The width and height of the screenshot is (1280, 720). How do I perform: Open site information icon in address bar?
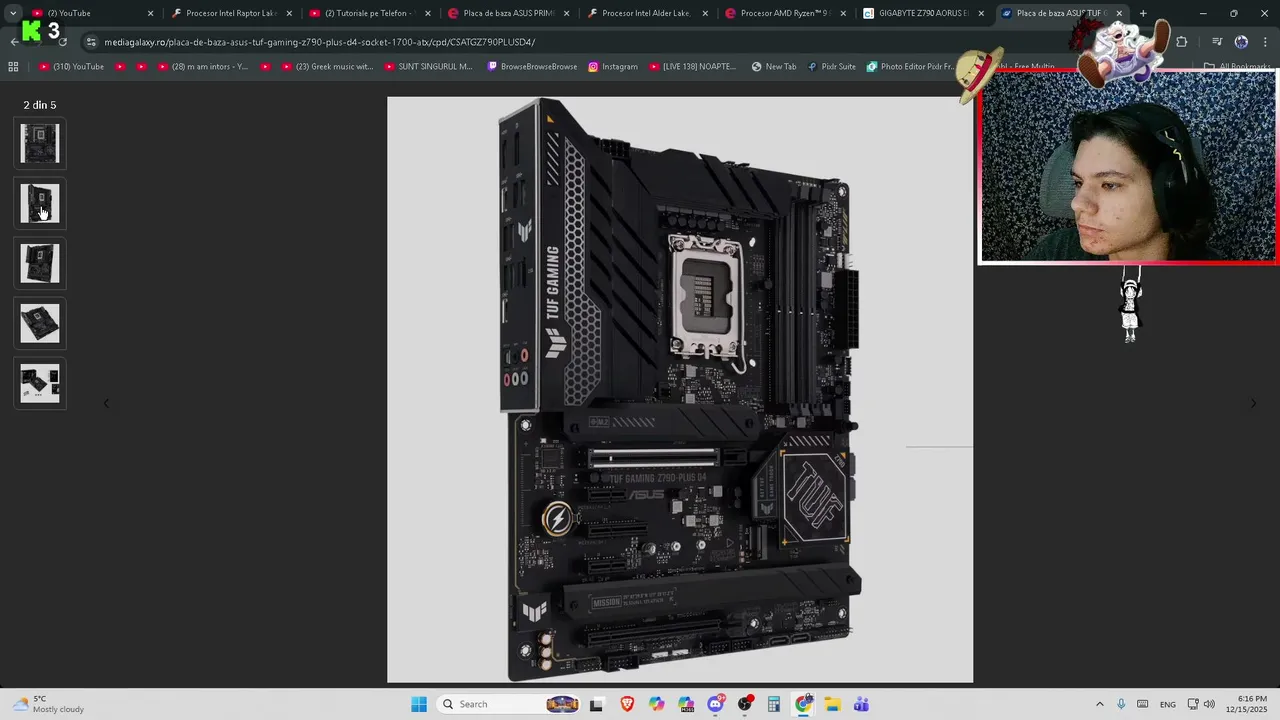[91, 42]
